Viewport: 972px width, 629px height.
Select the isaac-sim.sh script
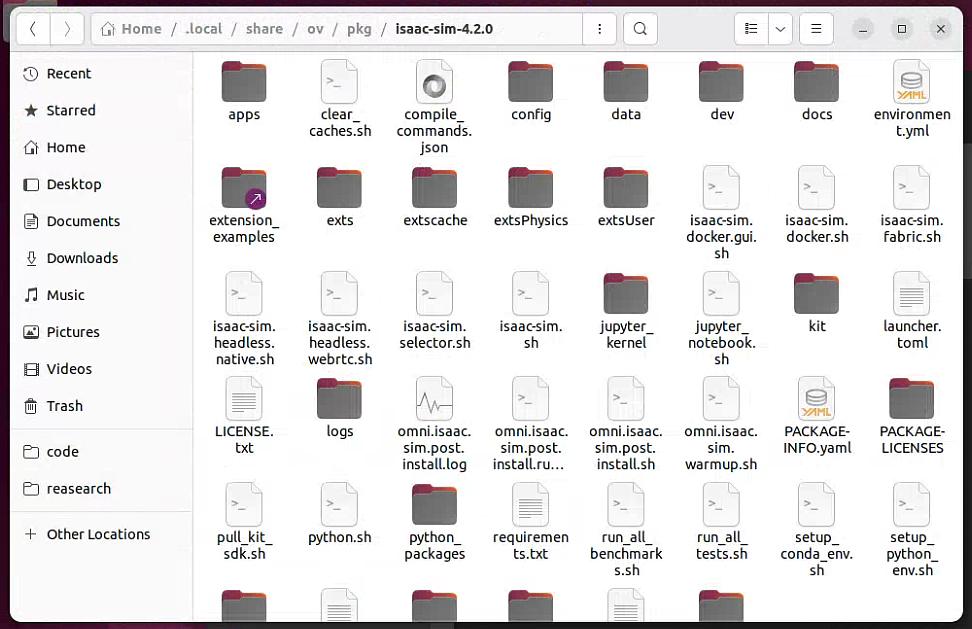(x=531, y=311)
